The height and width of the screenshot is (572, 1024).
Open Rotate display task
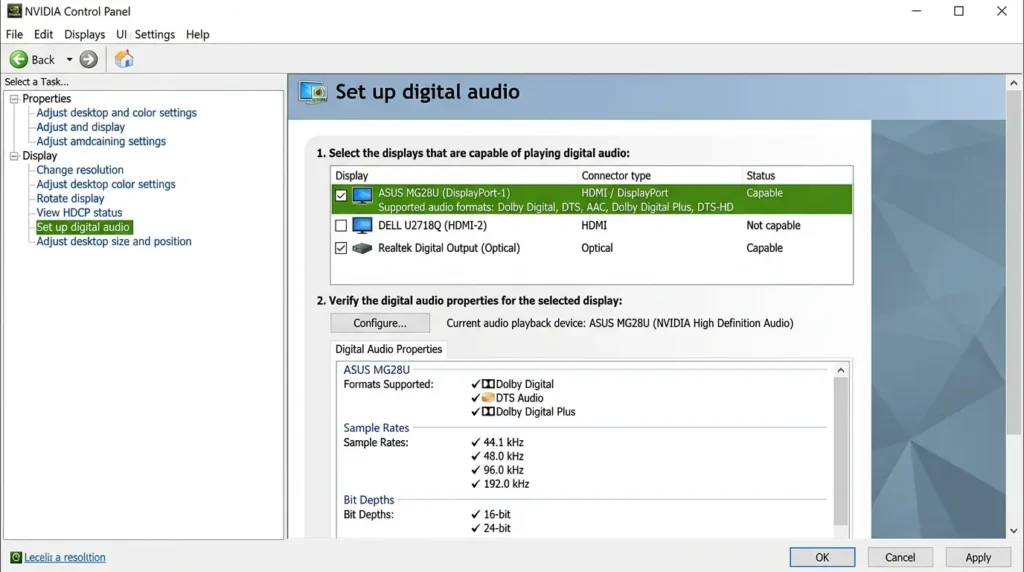[x=71, y=199]
